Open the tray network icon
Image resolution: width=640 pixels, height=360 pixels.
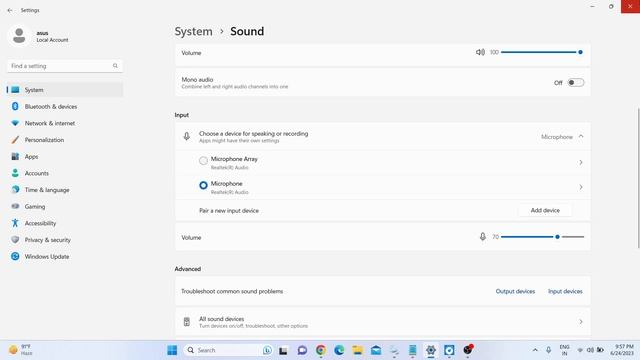point(580,350)
